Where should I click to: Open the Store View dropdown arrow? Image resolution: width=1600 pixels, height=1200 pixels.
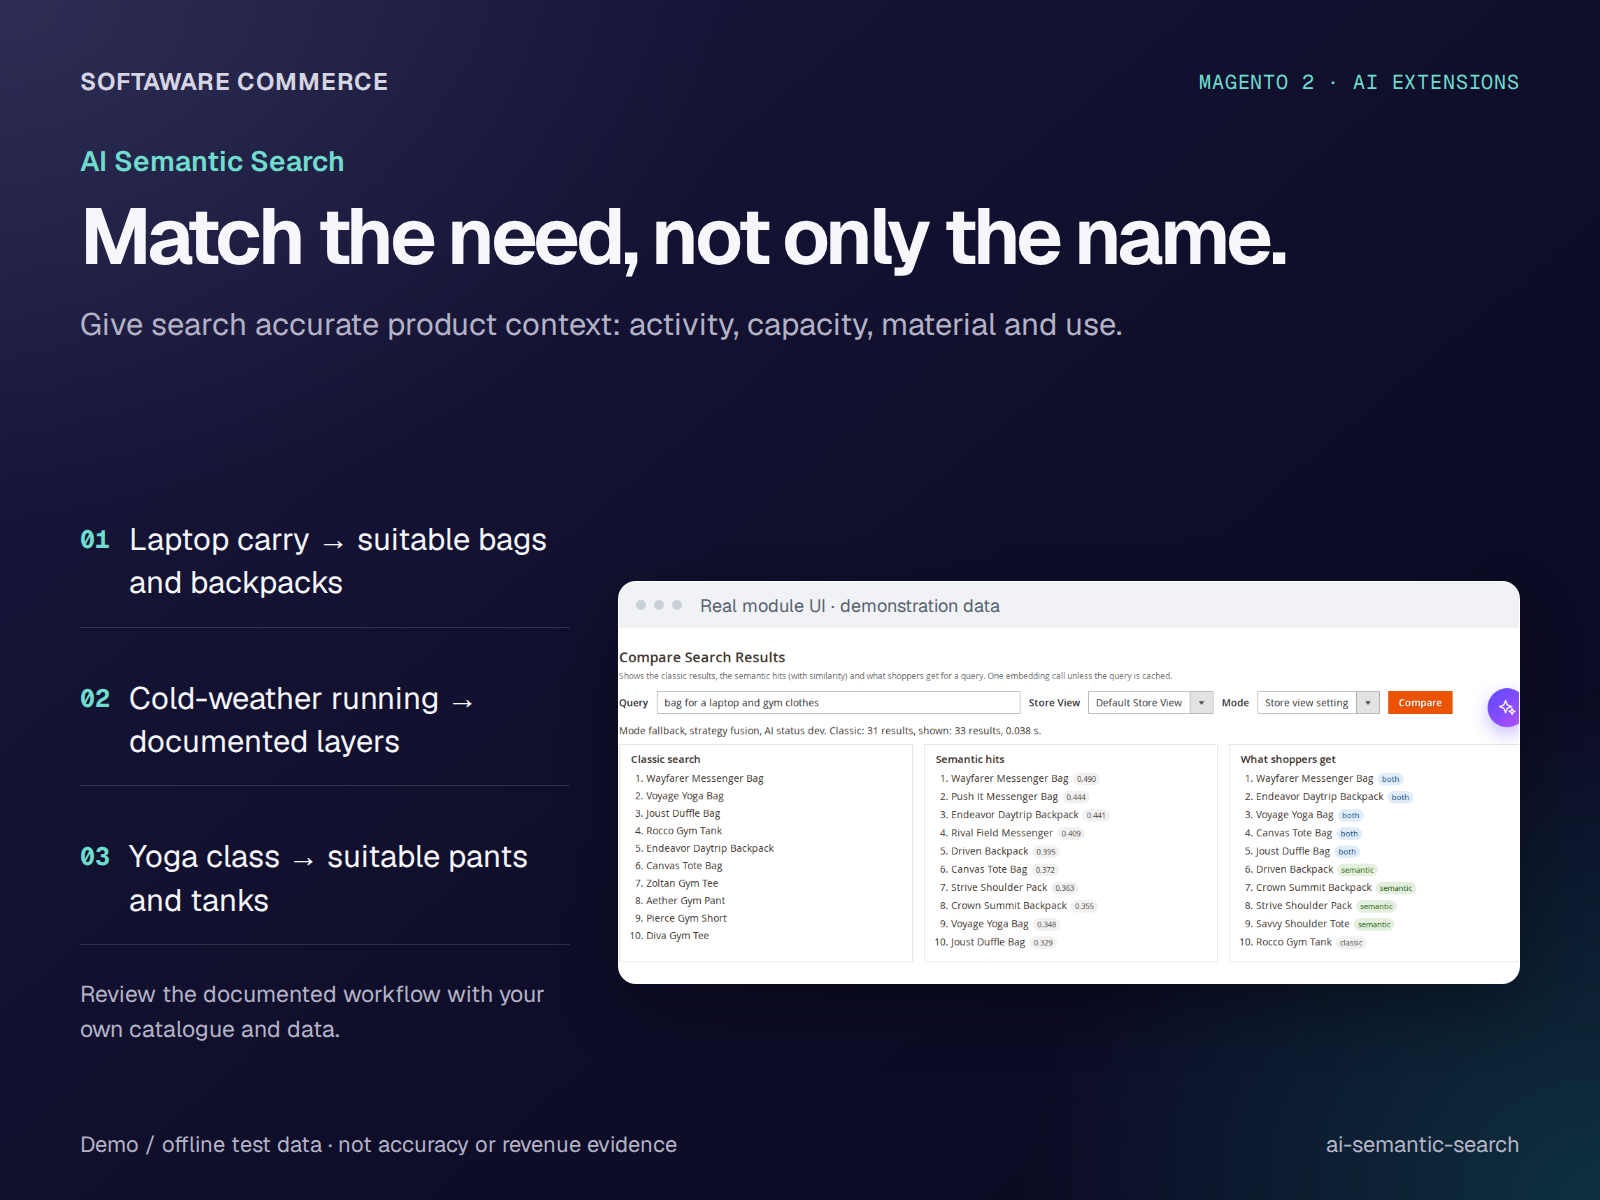(1201, 703)
